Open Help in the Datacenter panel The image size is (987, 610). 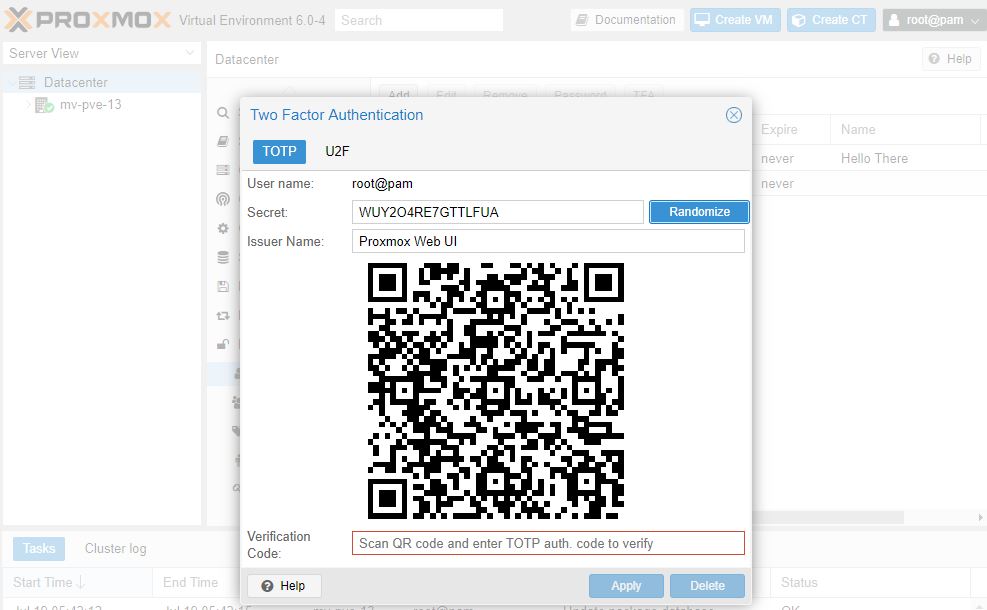coord(951,59)
